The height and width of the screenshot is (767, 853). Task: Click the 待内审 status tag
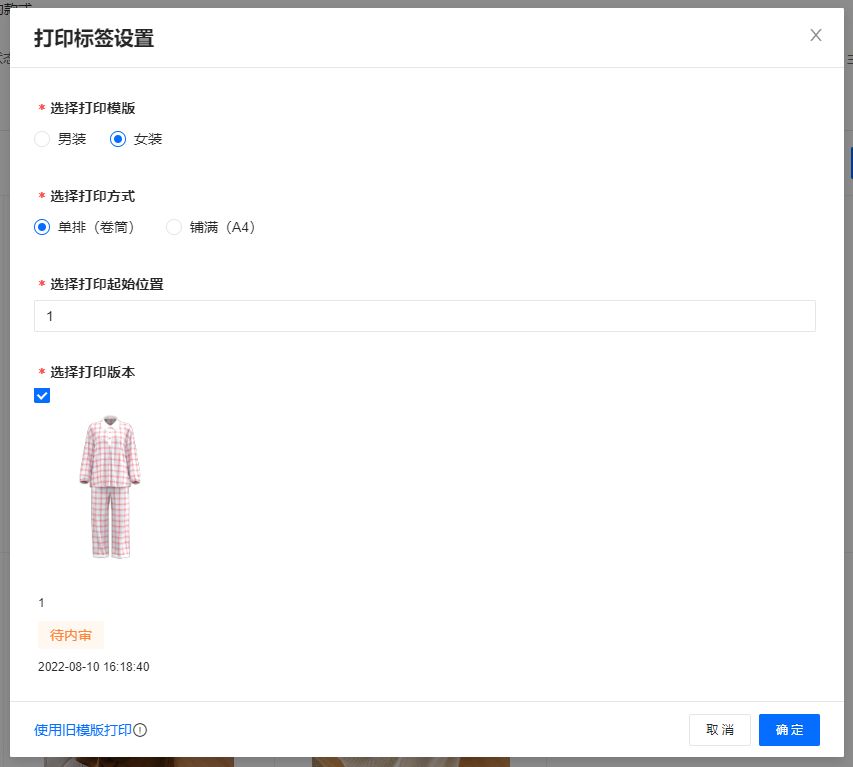click(x=71, y=636)
